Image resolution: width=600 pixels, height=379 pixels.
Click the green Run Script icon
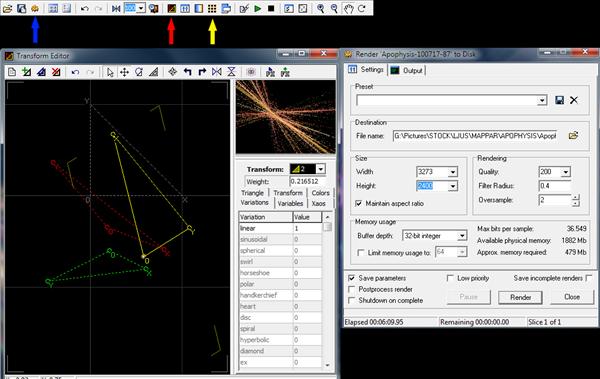point(258,8)
